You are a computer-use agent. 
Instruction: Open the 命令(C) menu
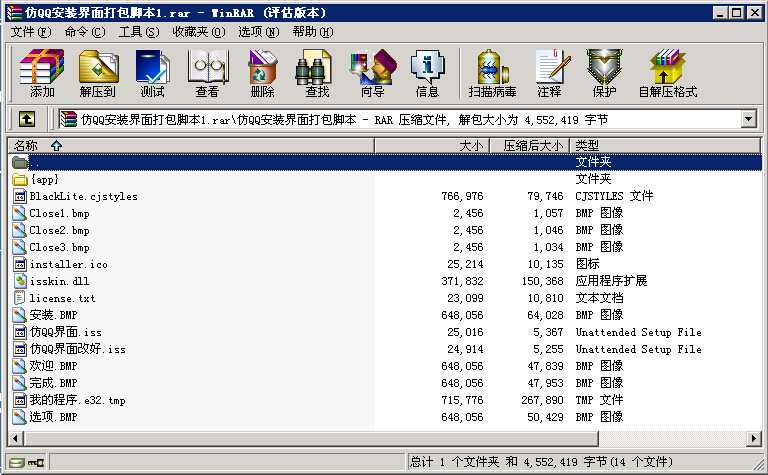[85, 32]
